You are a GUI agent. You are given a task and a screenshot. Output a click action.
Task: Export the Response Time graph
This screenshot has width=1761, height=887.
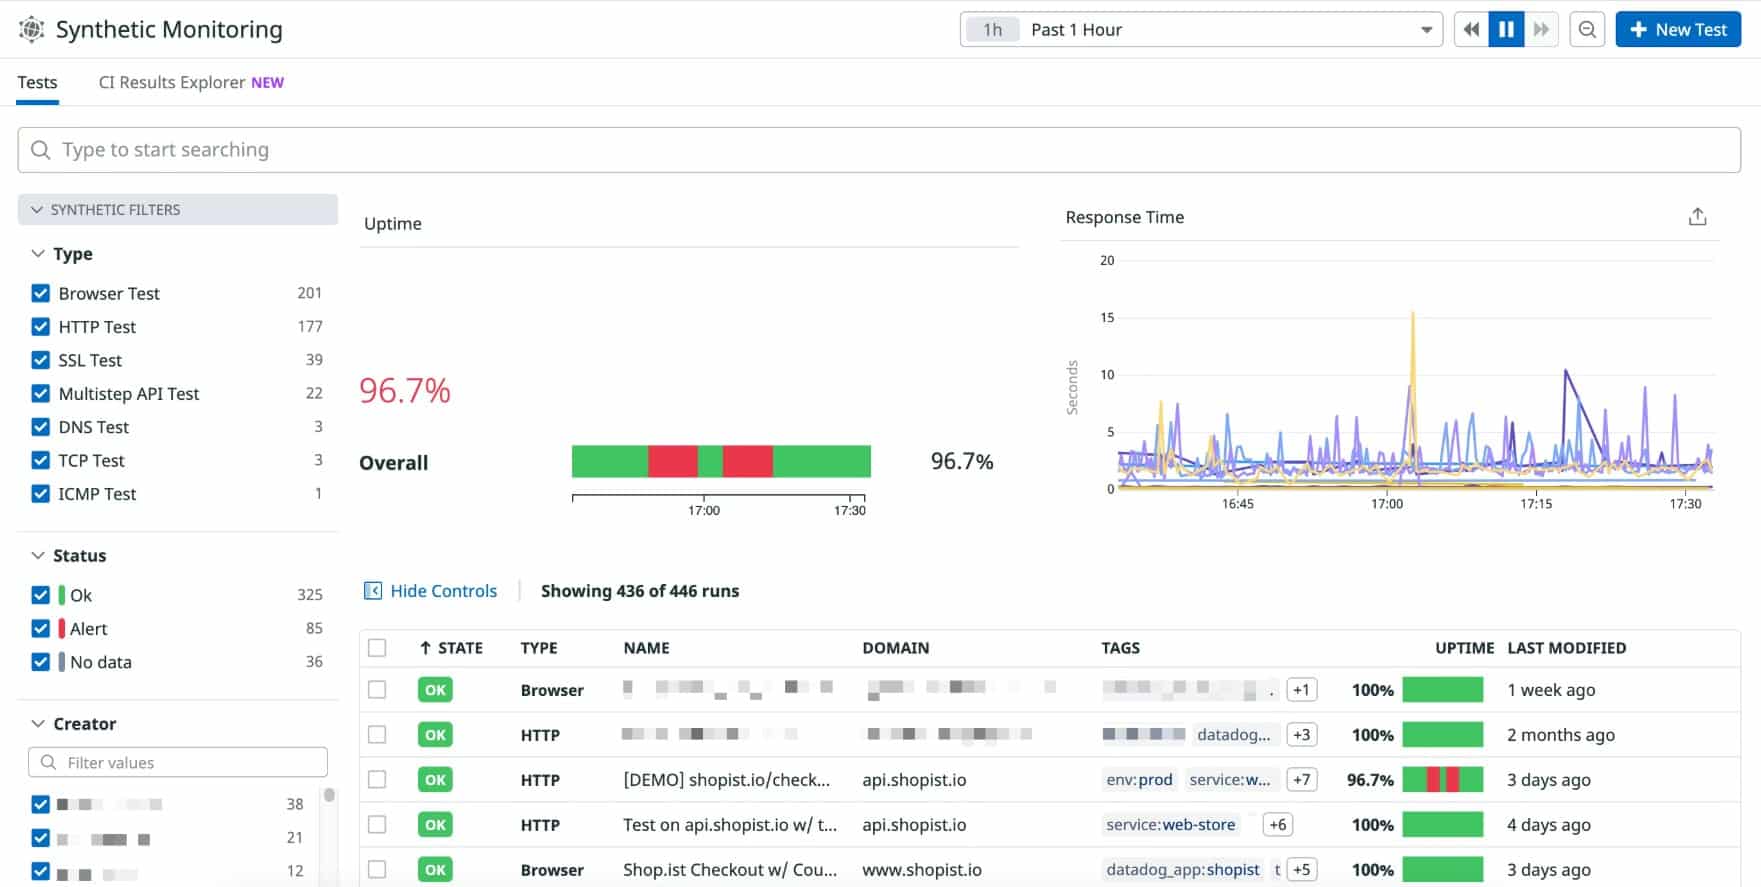pos(1697,217)
